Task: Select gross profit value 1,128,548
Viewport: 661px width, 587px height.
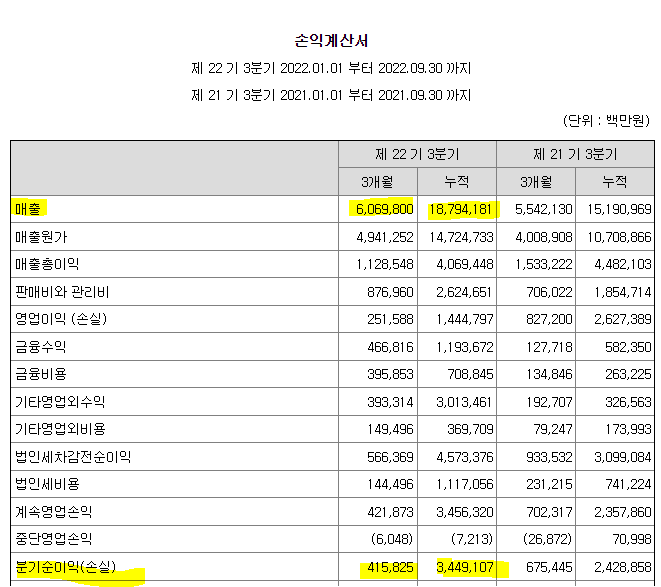Action: [384, 264]
